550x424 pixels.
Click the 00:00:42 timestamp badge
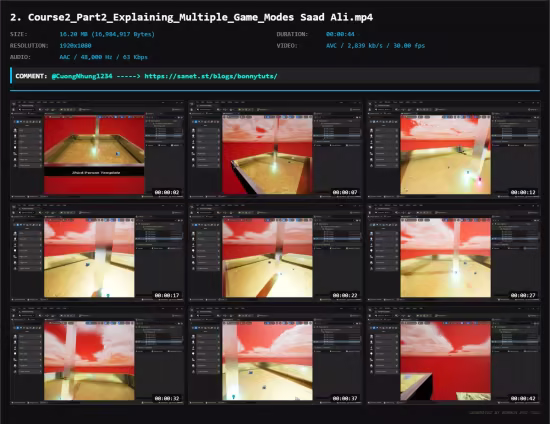click(x=523, y=398)
